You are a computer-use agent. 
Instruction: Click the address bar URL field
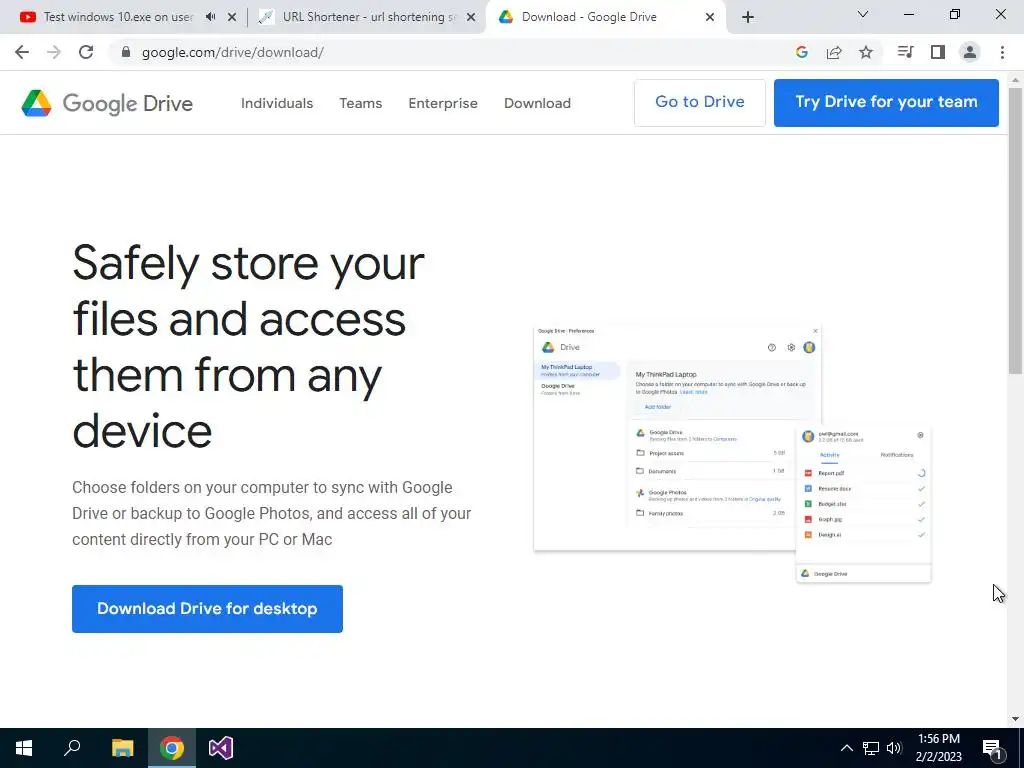click(x=451, y=52)
